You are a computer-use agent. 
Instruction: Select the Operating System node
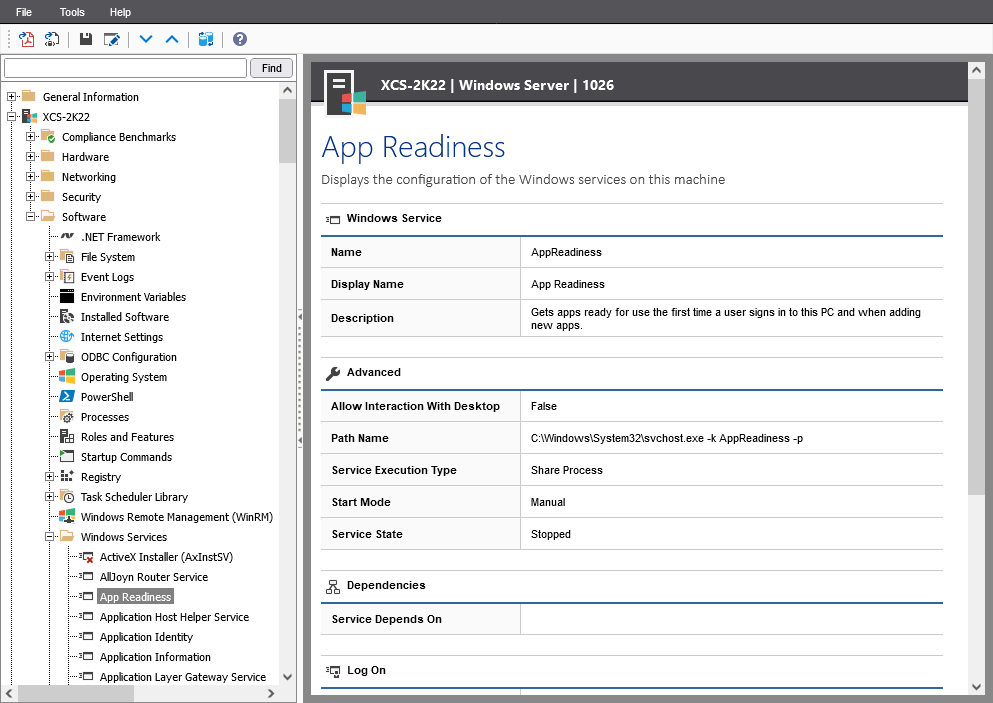pos(123,377)
